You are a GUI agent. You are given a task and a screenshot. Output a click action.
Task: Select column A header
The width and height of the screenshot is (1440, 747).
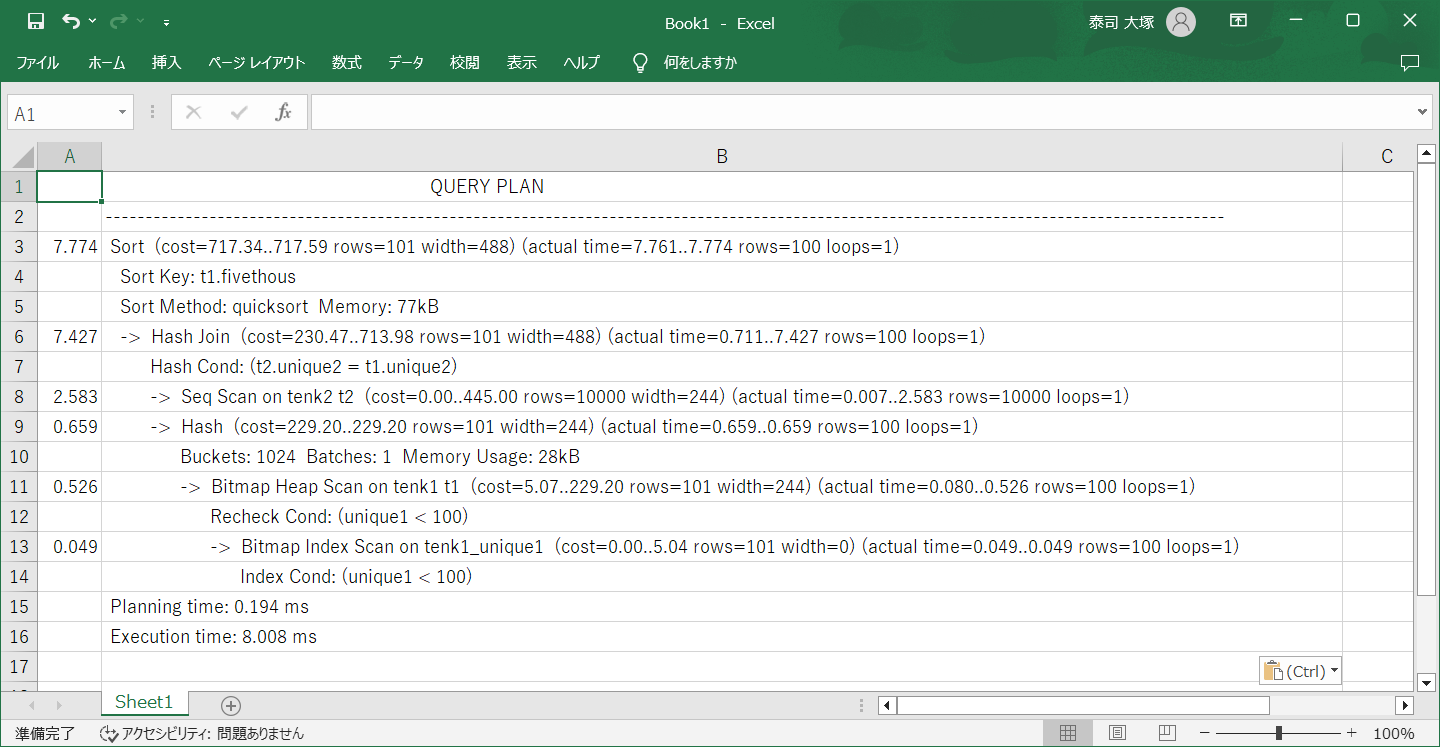pyautogui.click(x=69, y=157)
